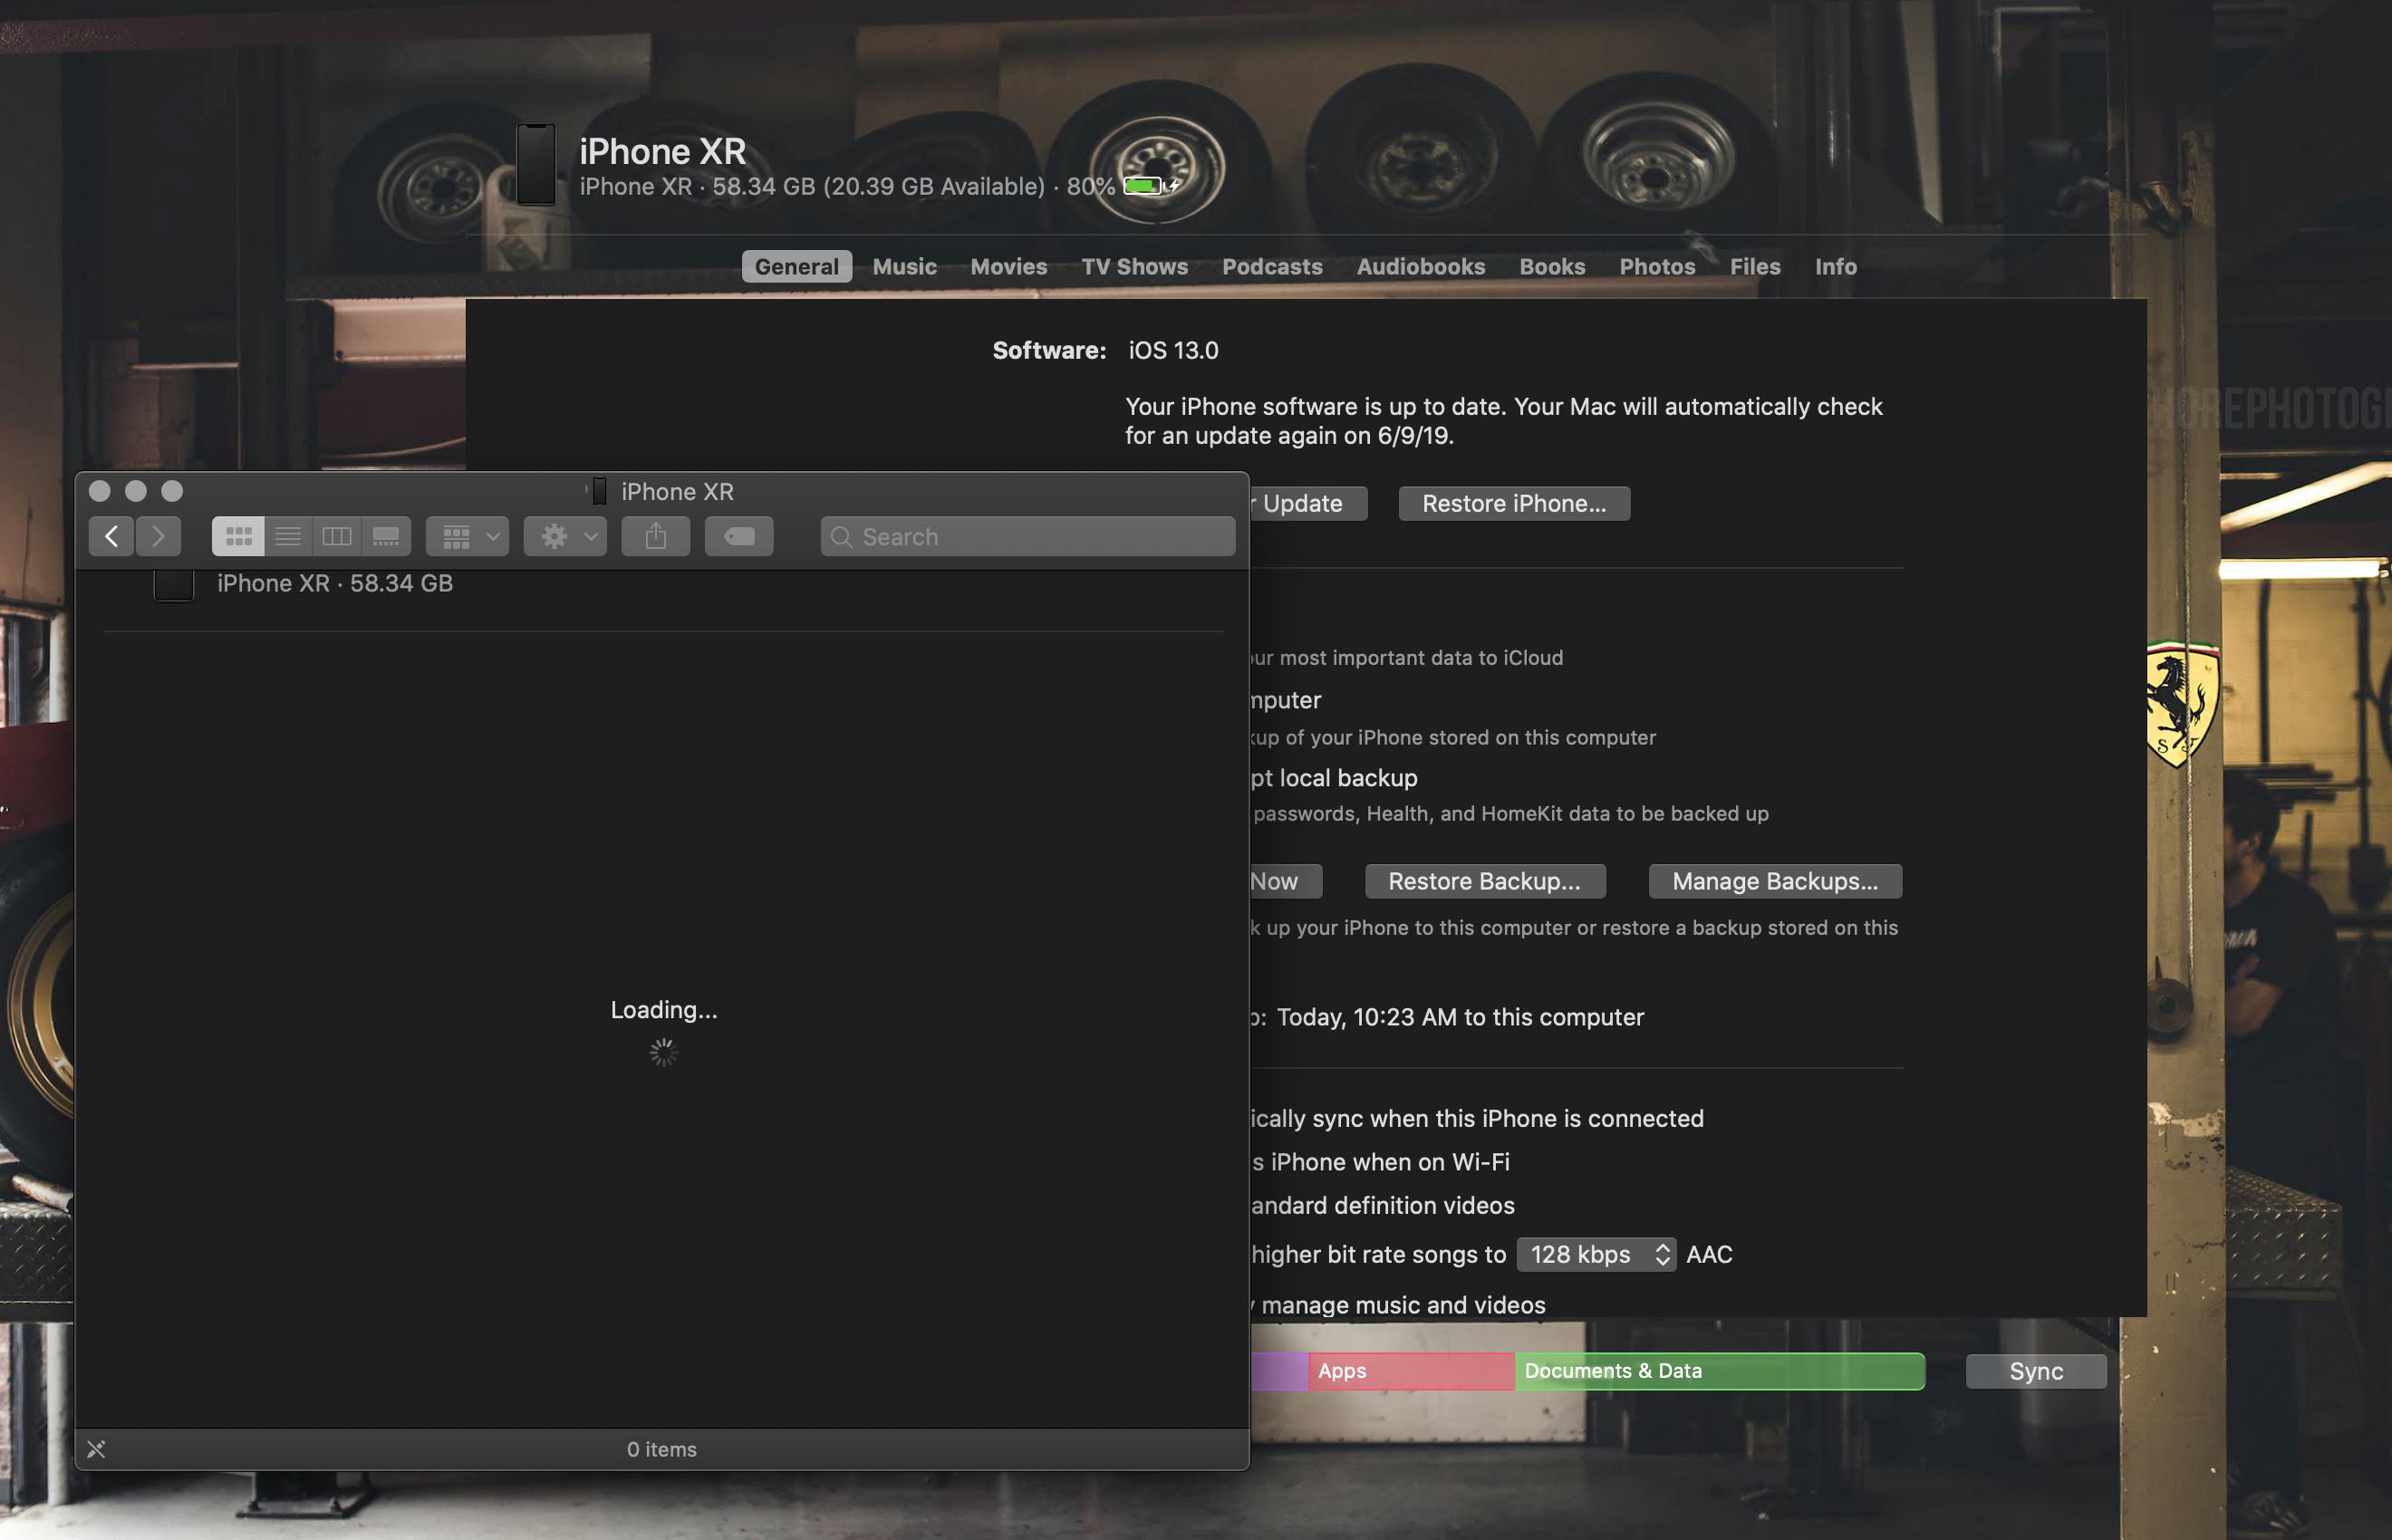Click the Sync button
Image resolution: width=2392 pixels, height=1540 pixels.
click(2037, 1371)
